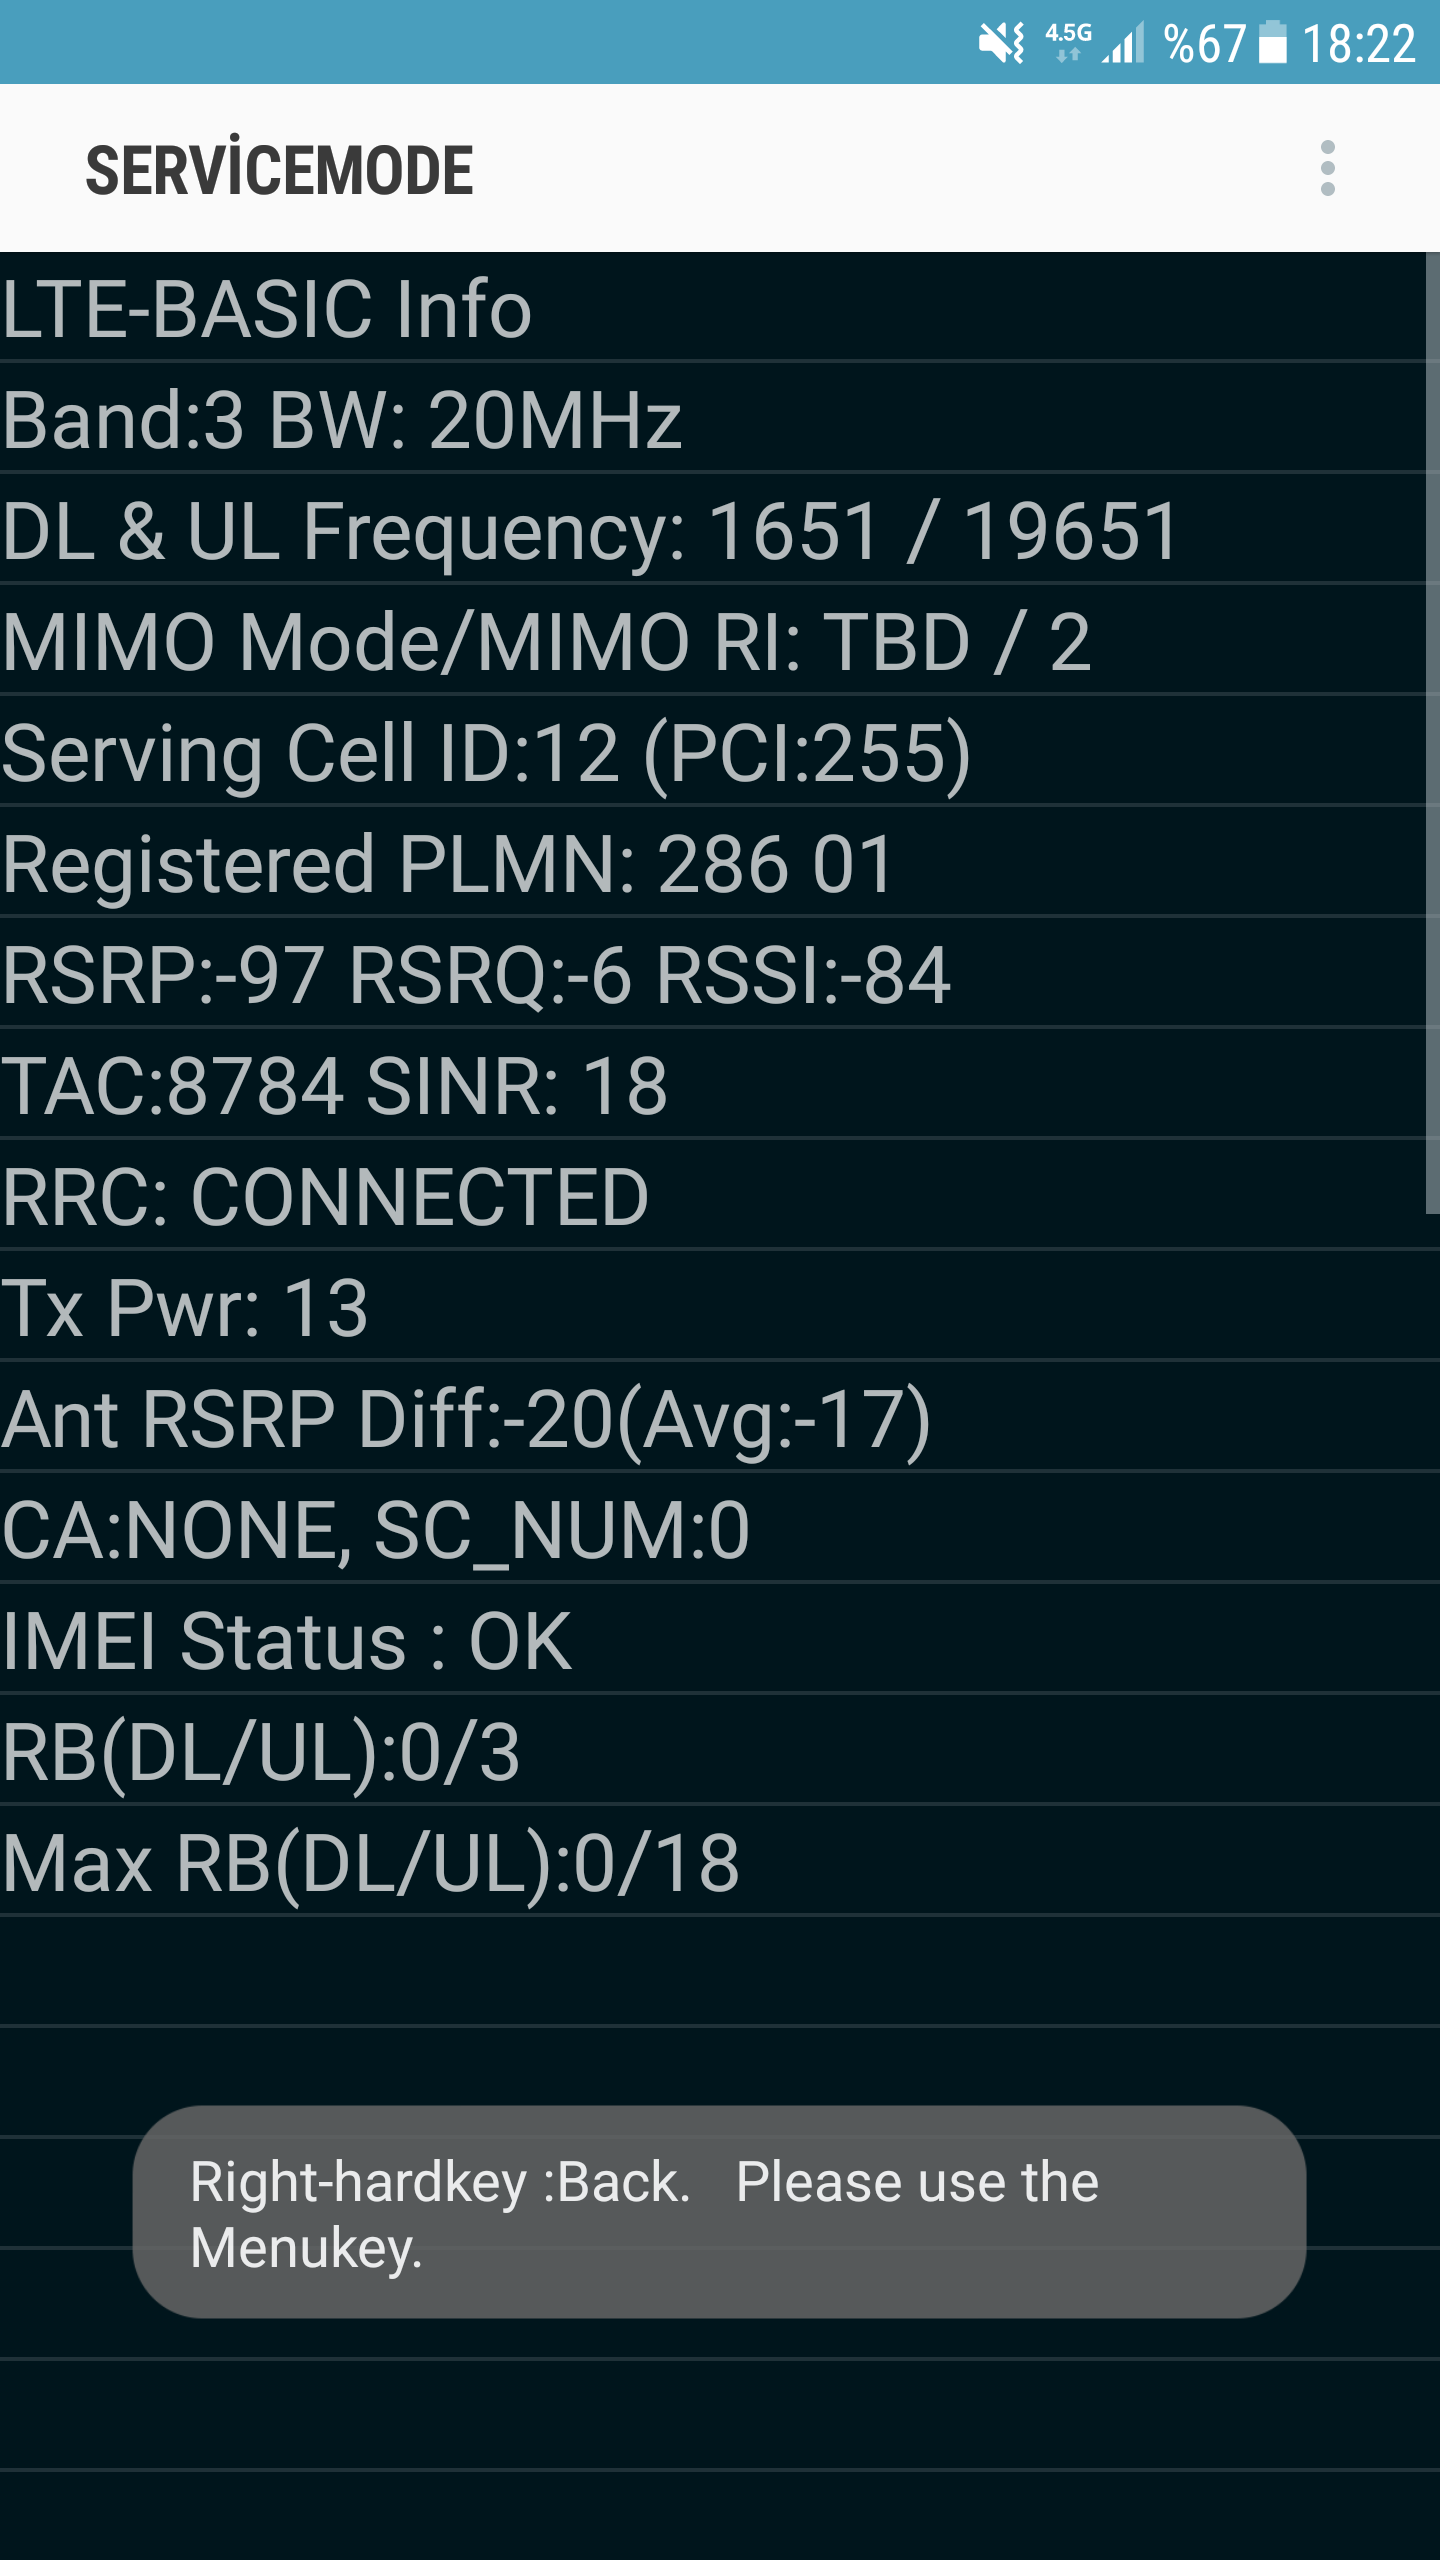Click the vertical scrollbar on right edge
This screenshot has width=1440, height=2560.
pyautogui.click(x=1432, y=733)
